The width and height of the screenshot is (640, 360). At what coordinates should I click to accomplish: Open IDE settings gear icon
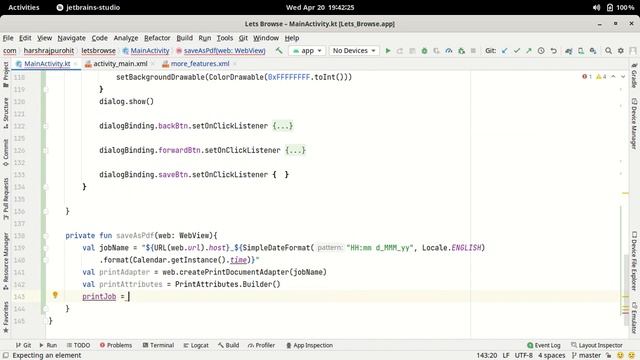620,51
